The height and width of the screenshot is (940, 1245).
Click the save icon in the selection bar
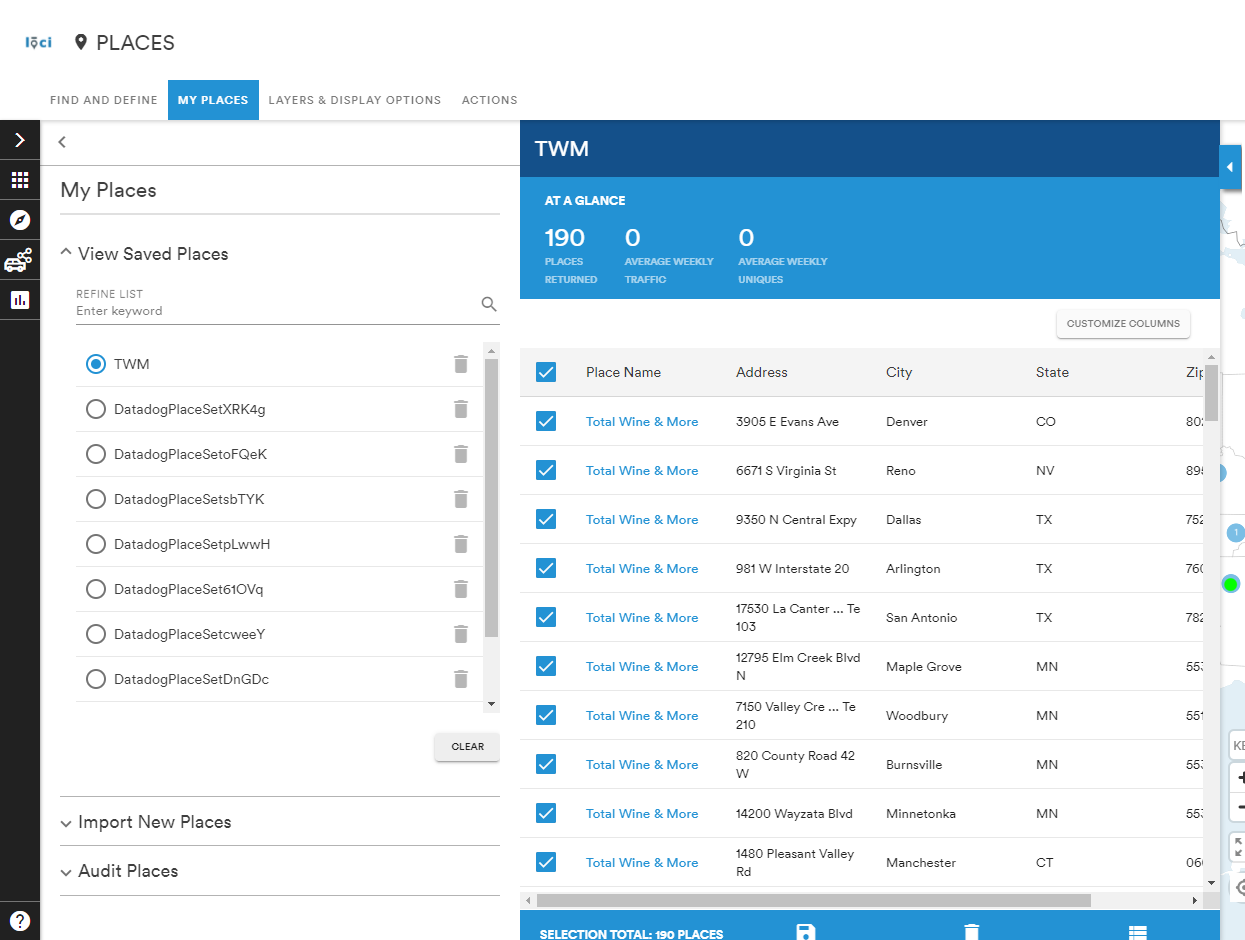coord(805,932)
